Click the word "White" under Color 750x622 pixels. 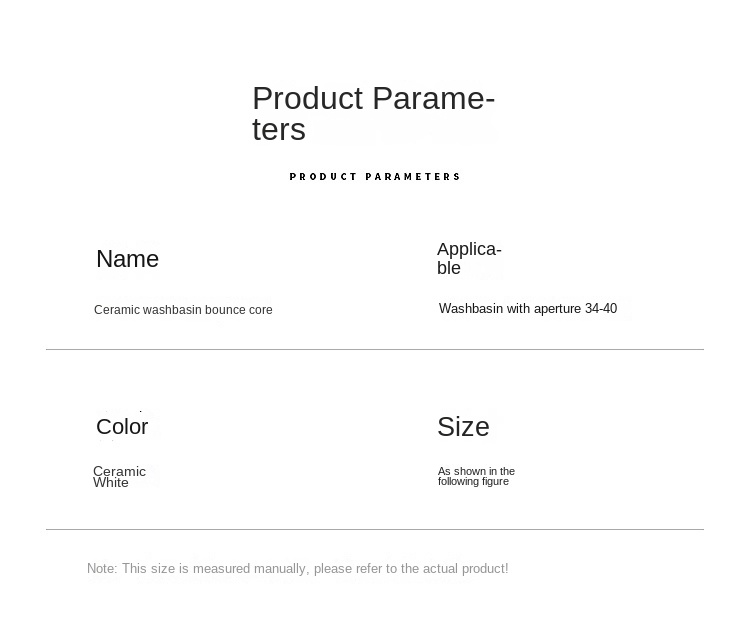point(111,483)
